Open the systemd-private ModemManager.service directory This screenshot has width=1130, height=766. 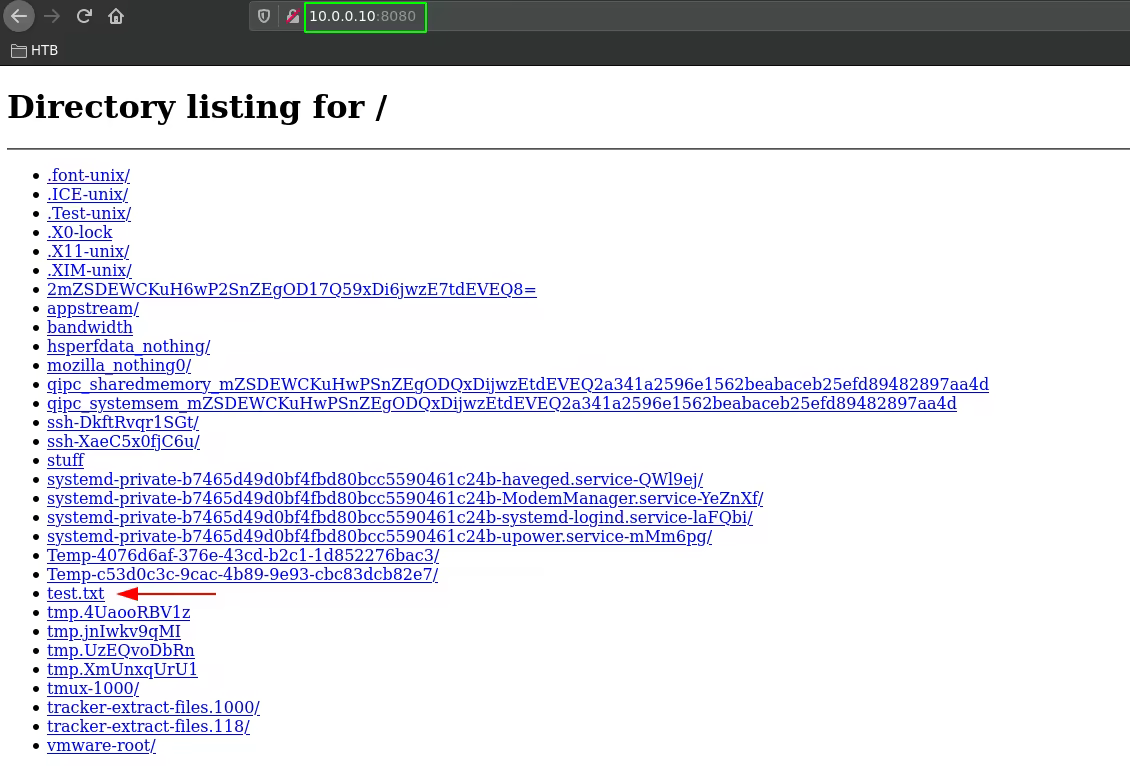click(404, 499)
